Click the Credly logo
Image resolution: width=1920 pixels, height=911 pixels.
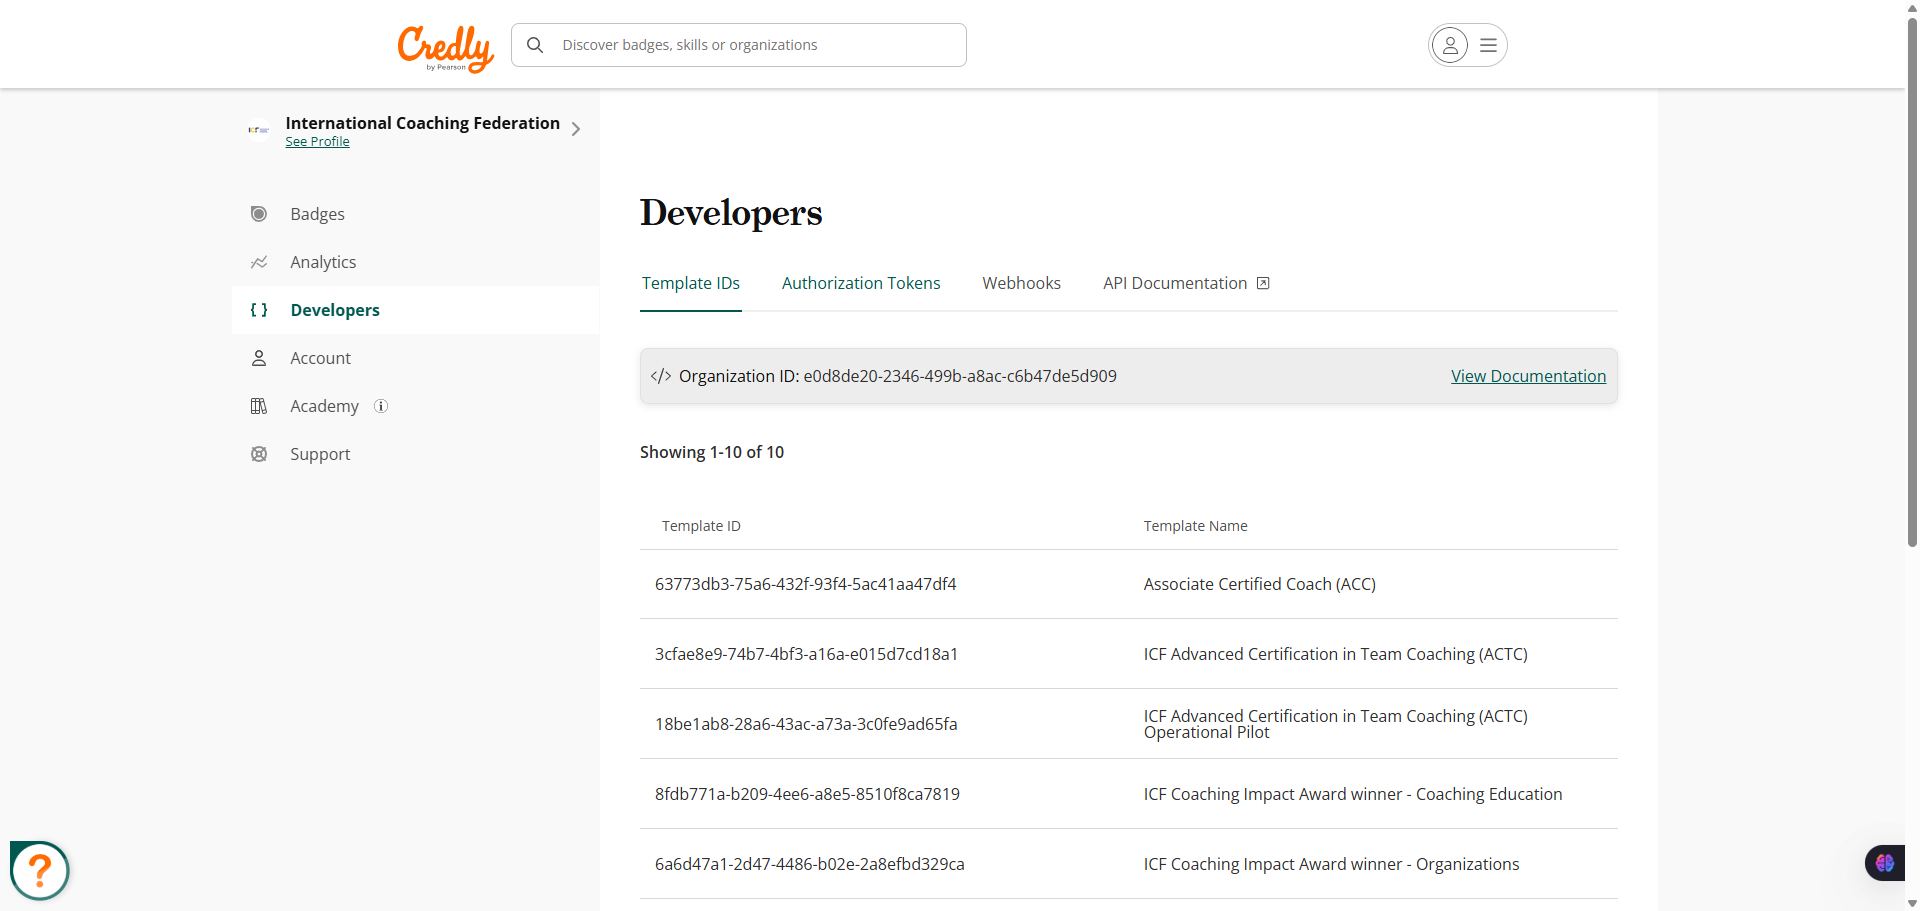(446, 48)
